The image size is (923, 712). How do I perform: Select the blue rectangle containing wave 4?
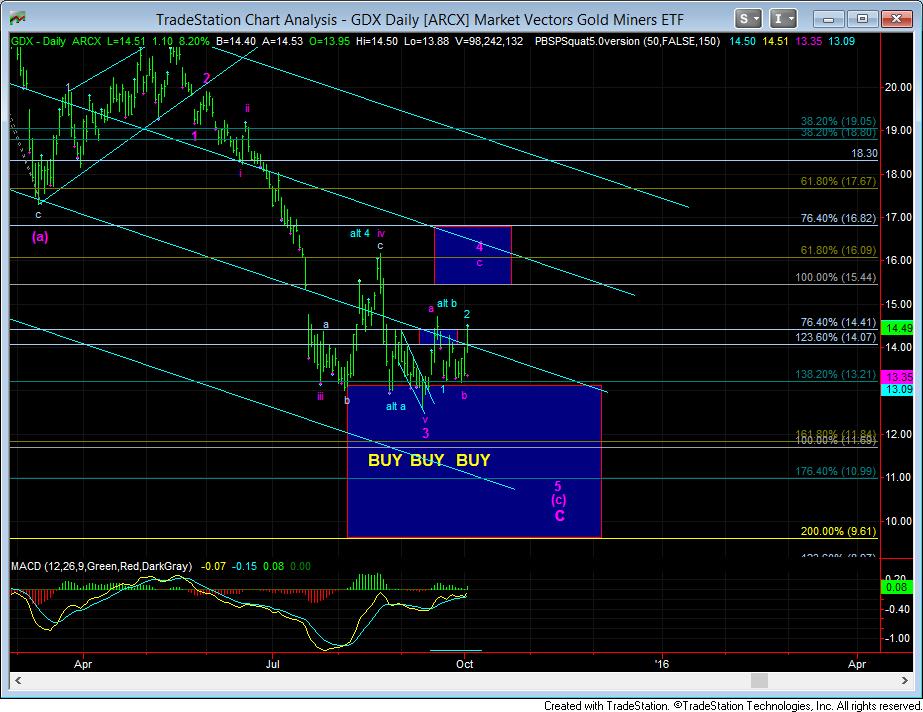click(x=473, y=255)
